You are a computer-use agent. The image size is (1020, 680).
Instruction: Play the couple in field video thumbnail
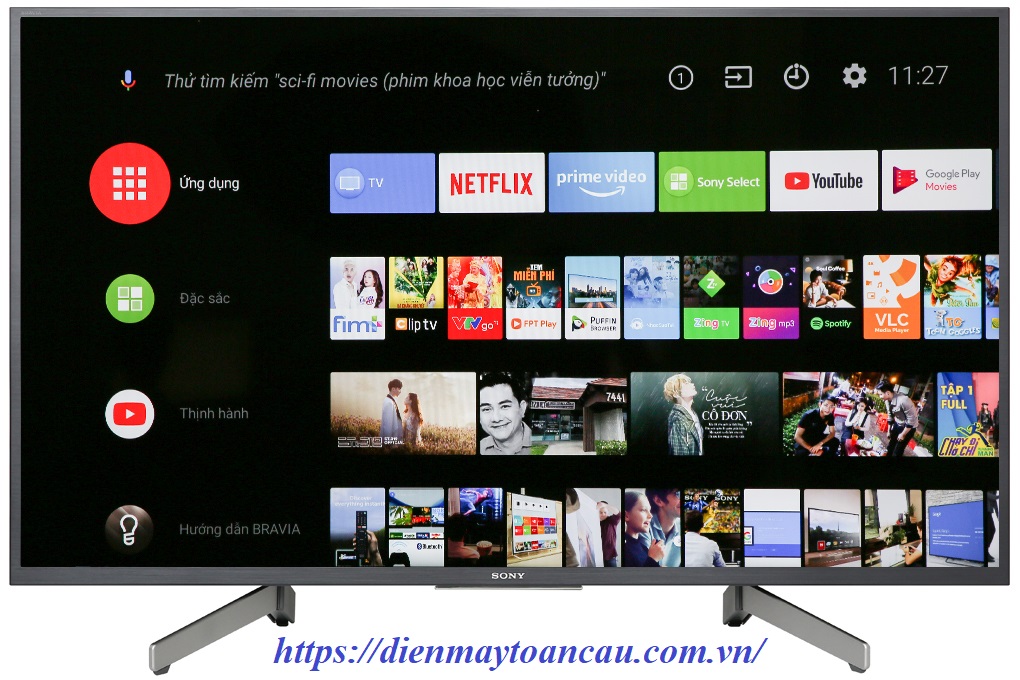(x=403, y=413)
